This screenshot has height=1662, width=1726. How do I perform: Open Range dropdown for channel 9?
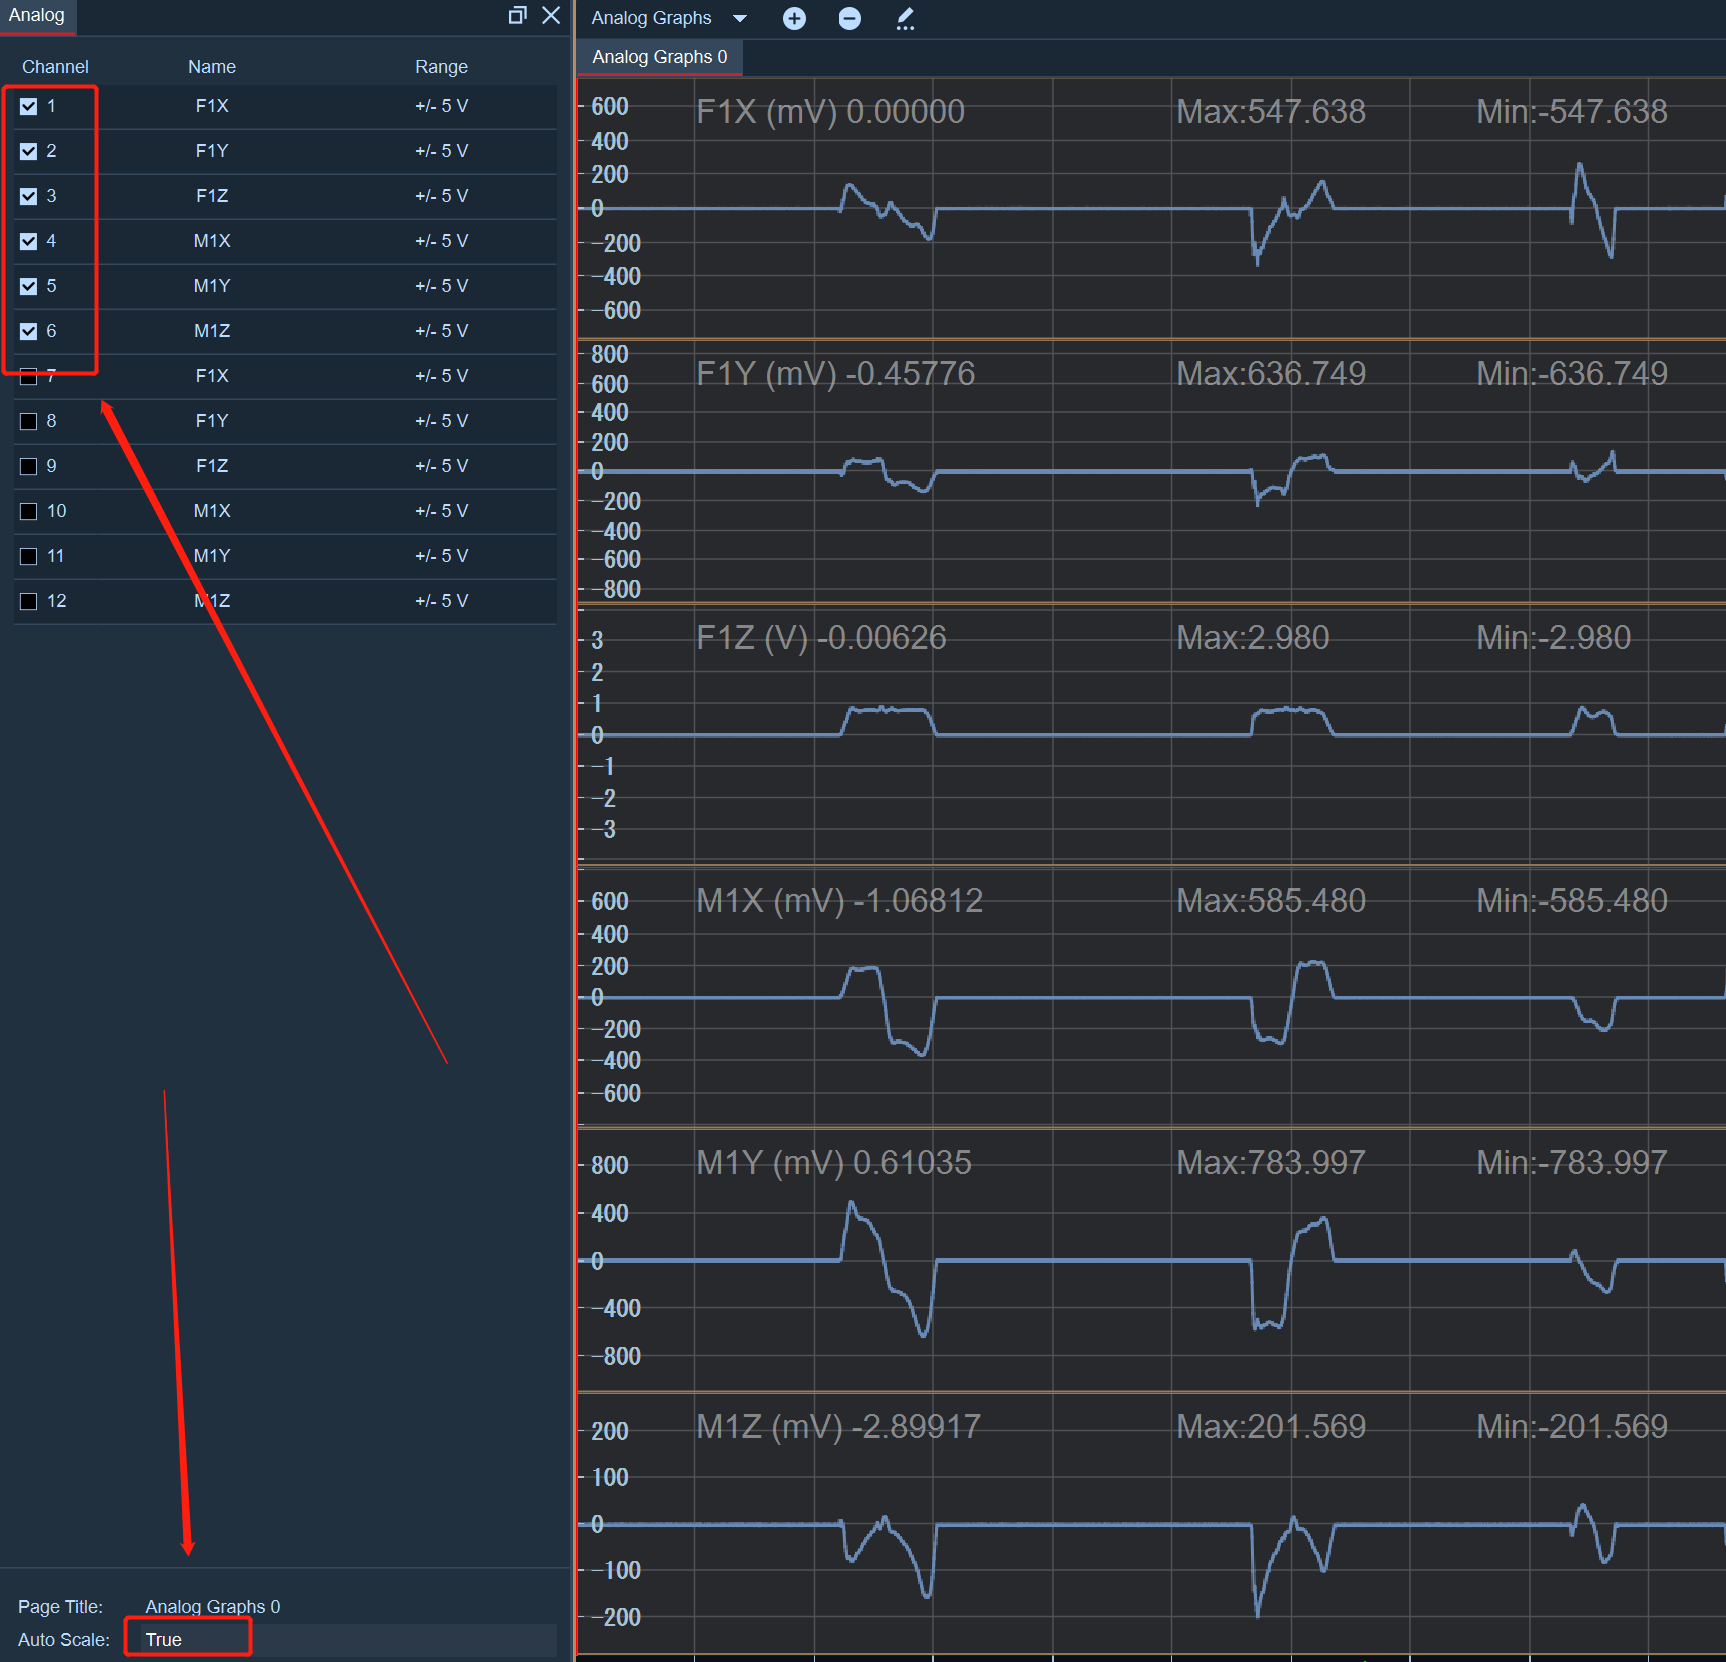click(x=441, y=466)
